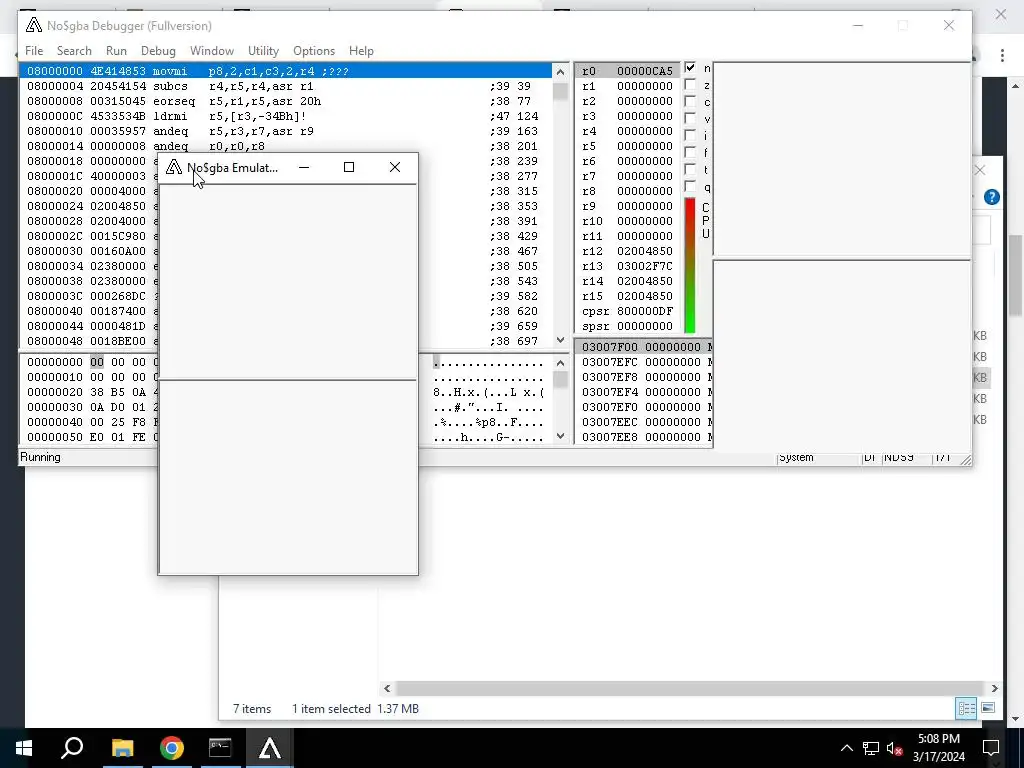Viewport: 1024px width, 768px height.
Task: Select the r12 register row
Action: coord(627,251)
